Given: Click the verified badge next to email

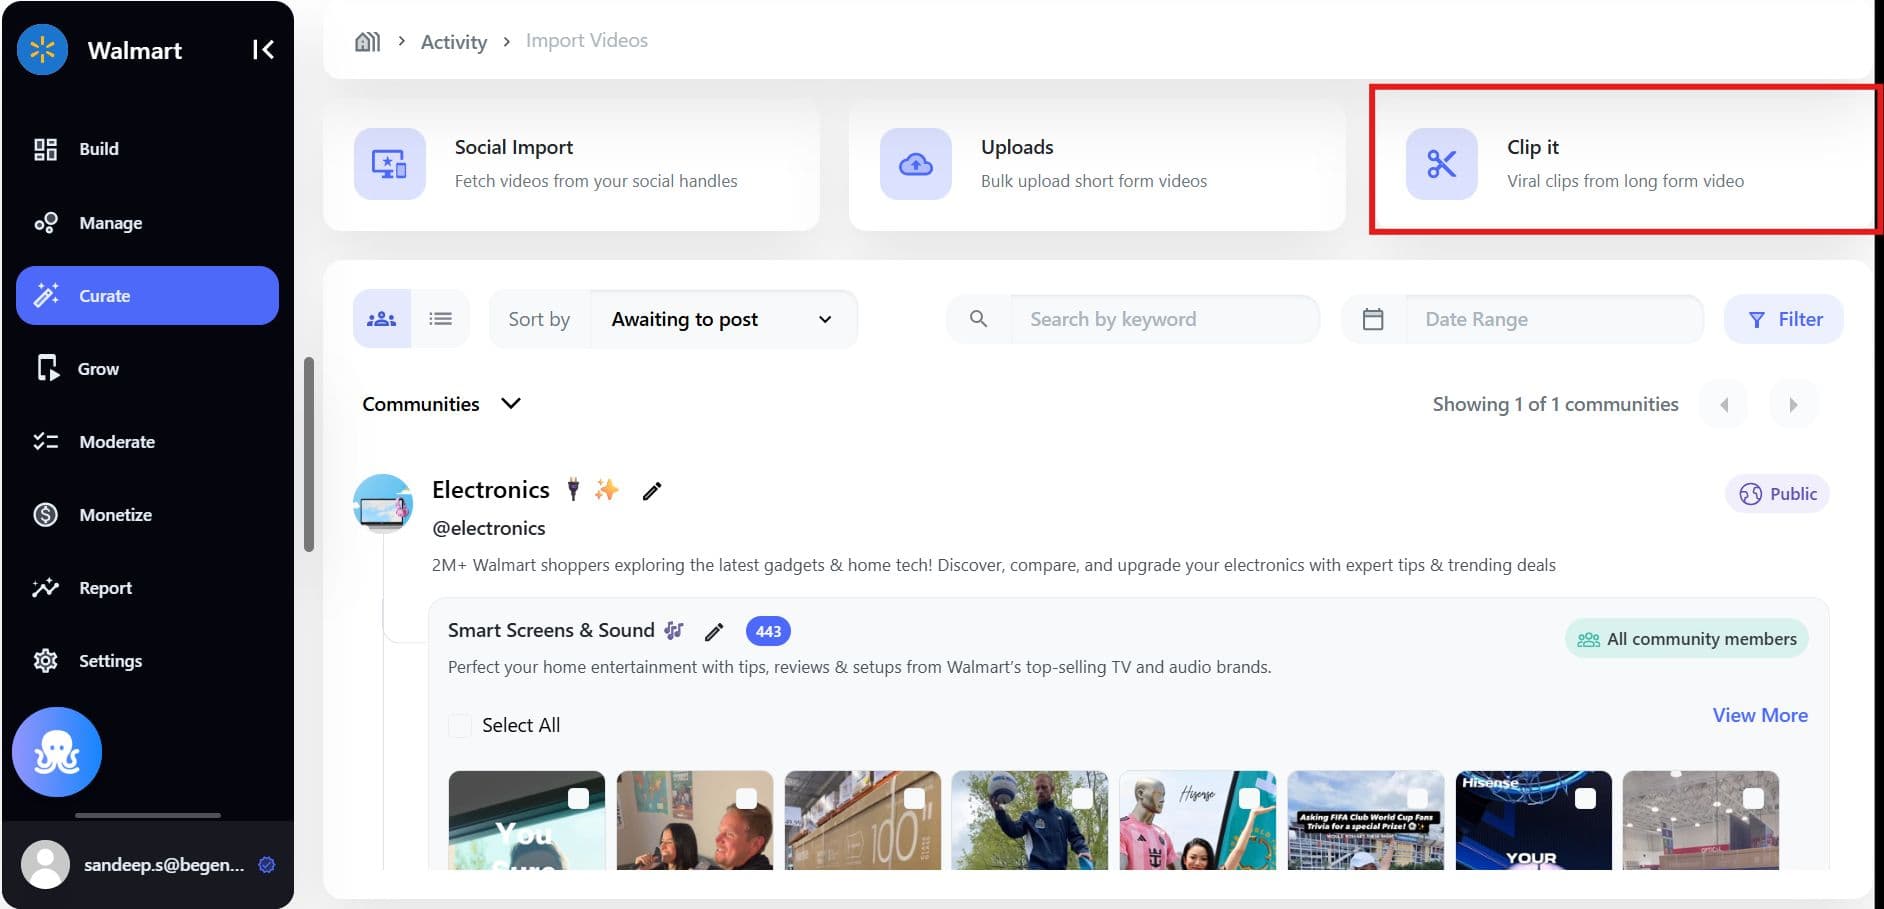Looking at the screenshot, I should click(x=267, y=865).
